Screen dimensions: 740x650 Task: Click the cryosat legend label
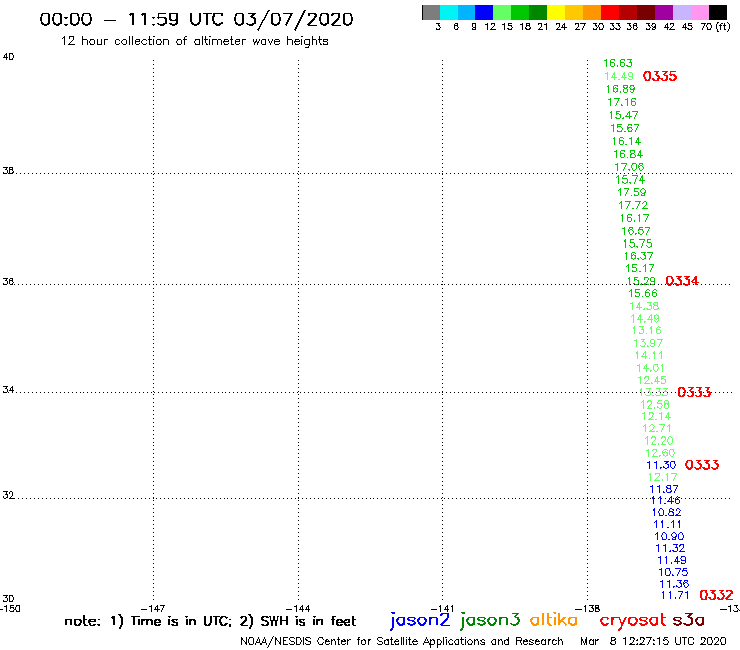[x=633, y=621]
